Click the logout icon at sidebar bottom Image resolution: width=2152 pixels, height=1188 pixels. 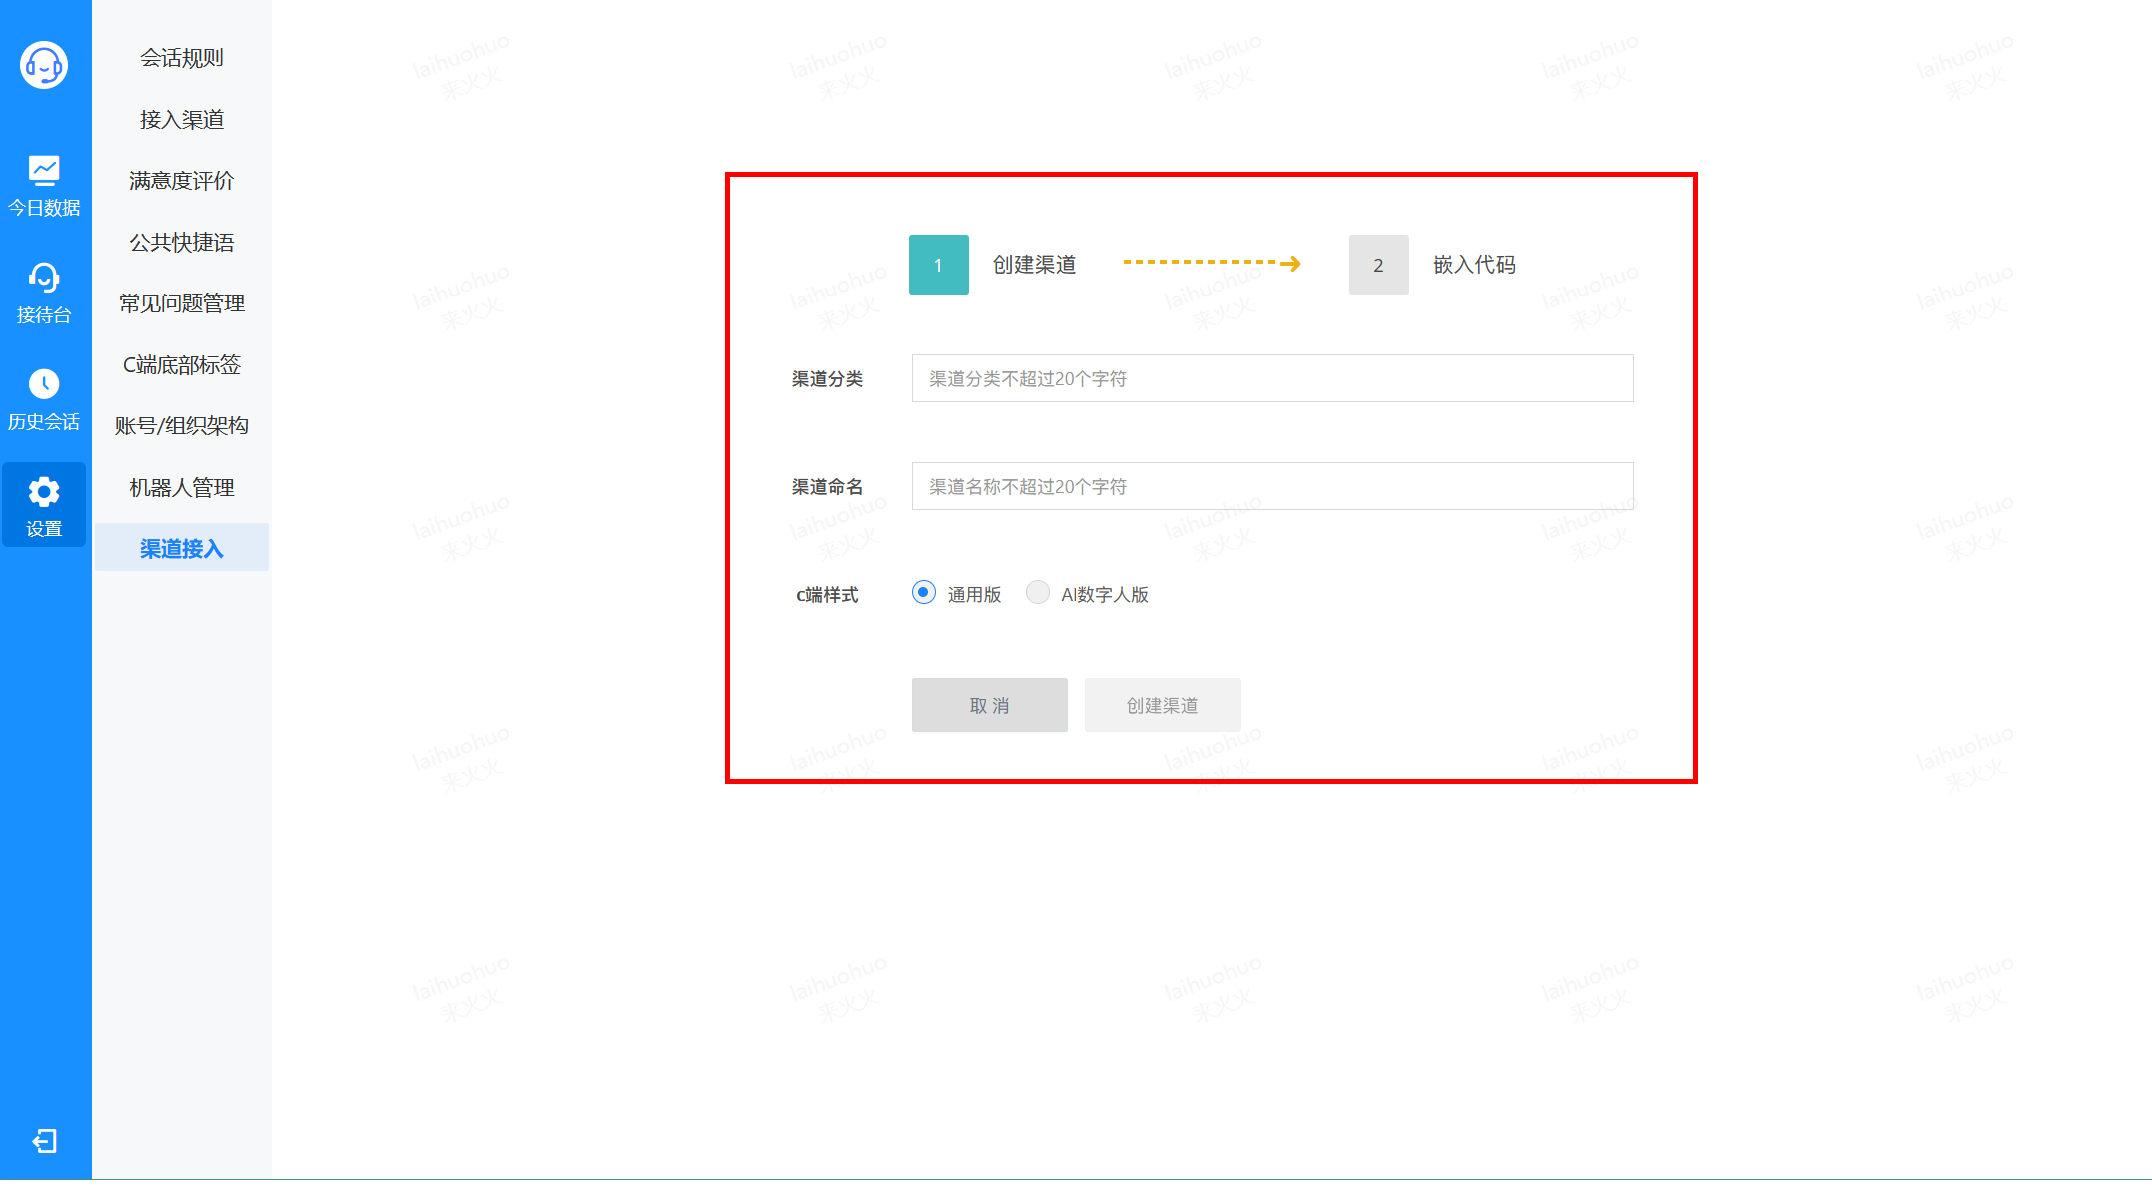pos(45,1141)
